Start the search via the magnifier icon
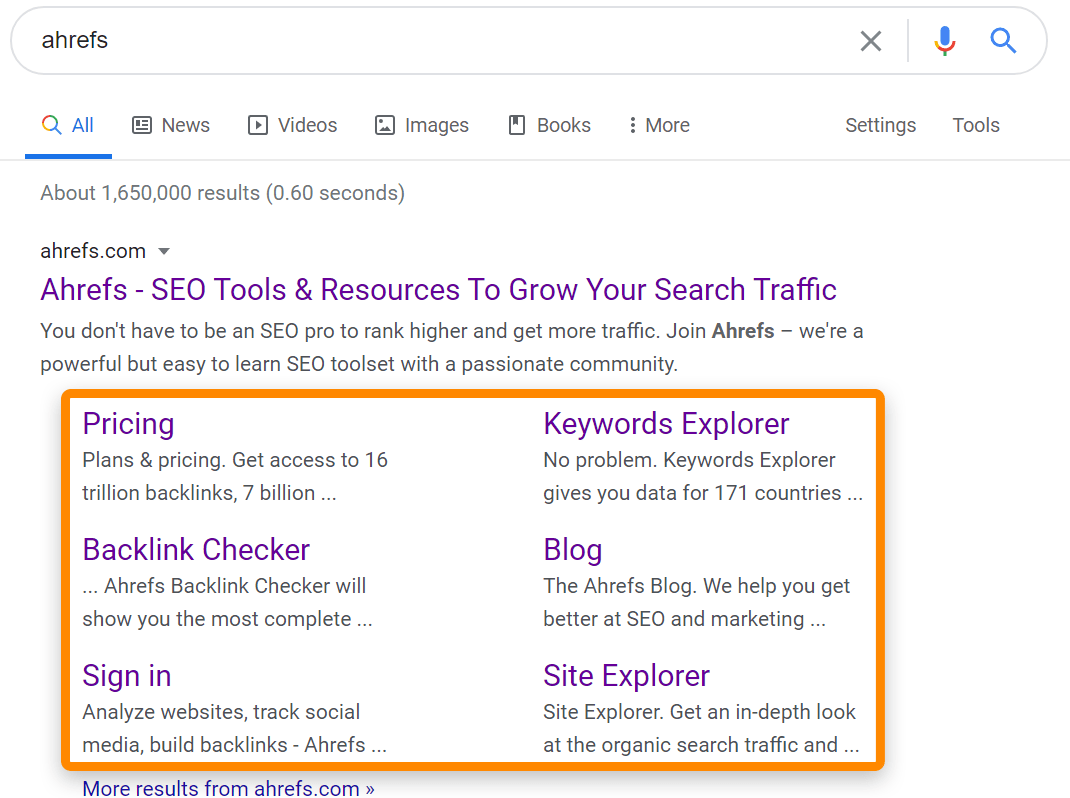Image resolution: width=1070 pixels, height=798 pixels. (1003, 41)
